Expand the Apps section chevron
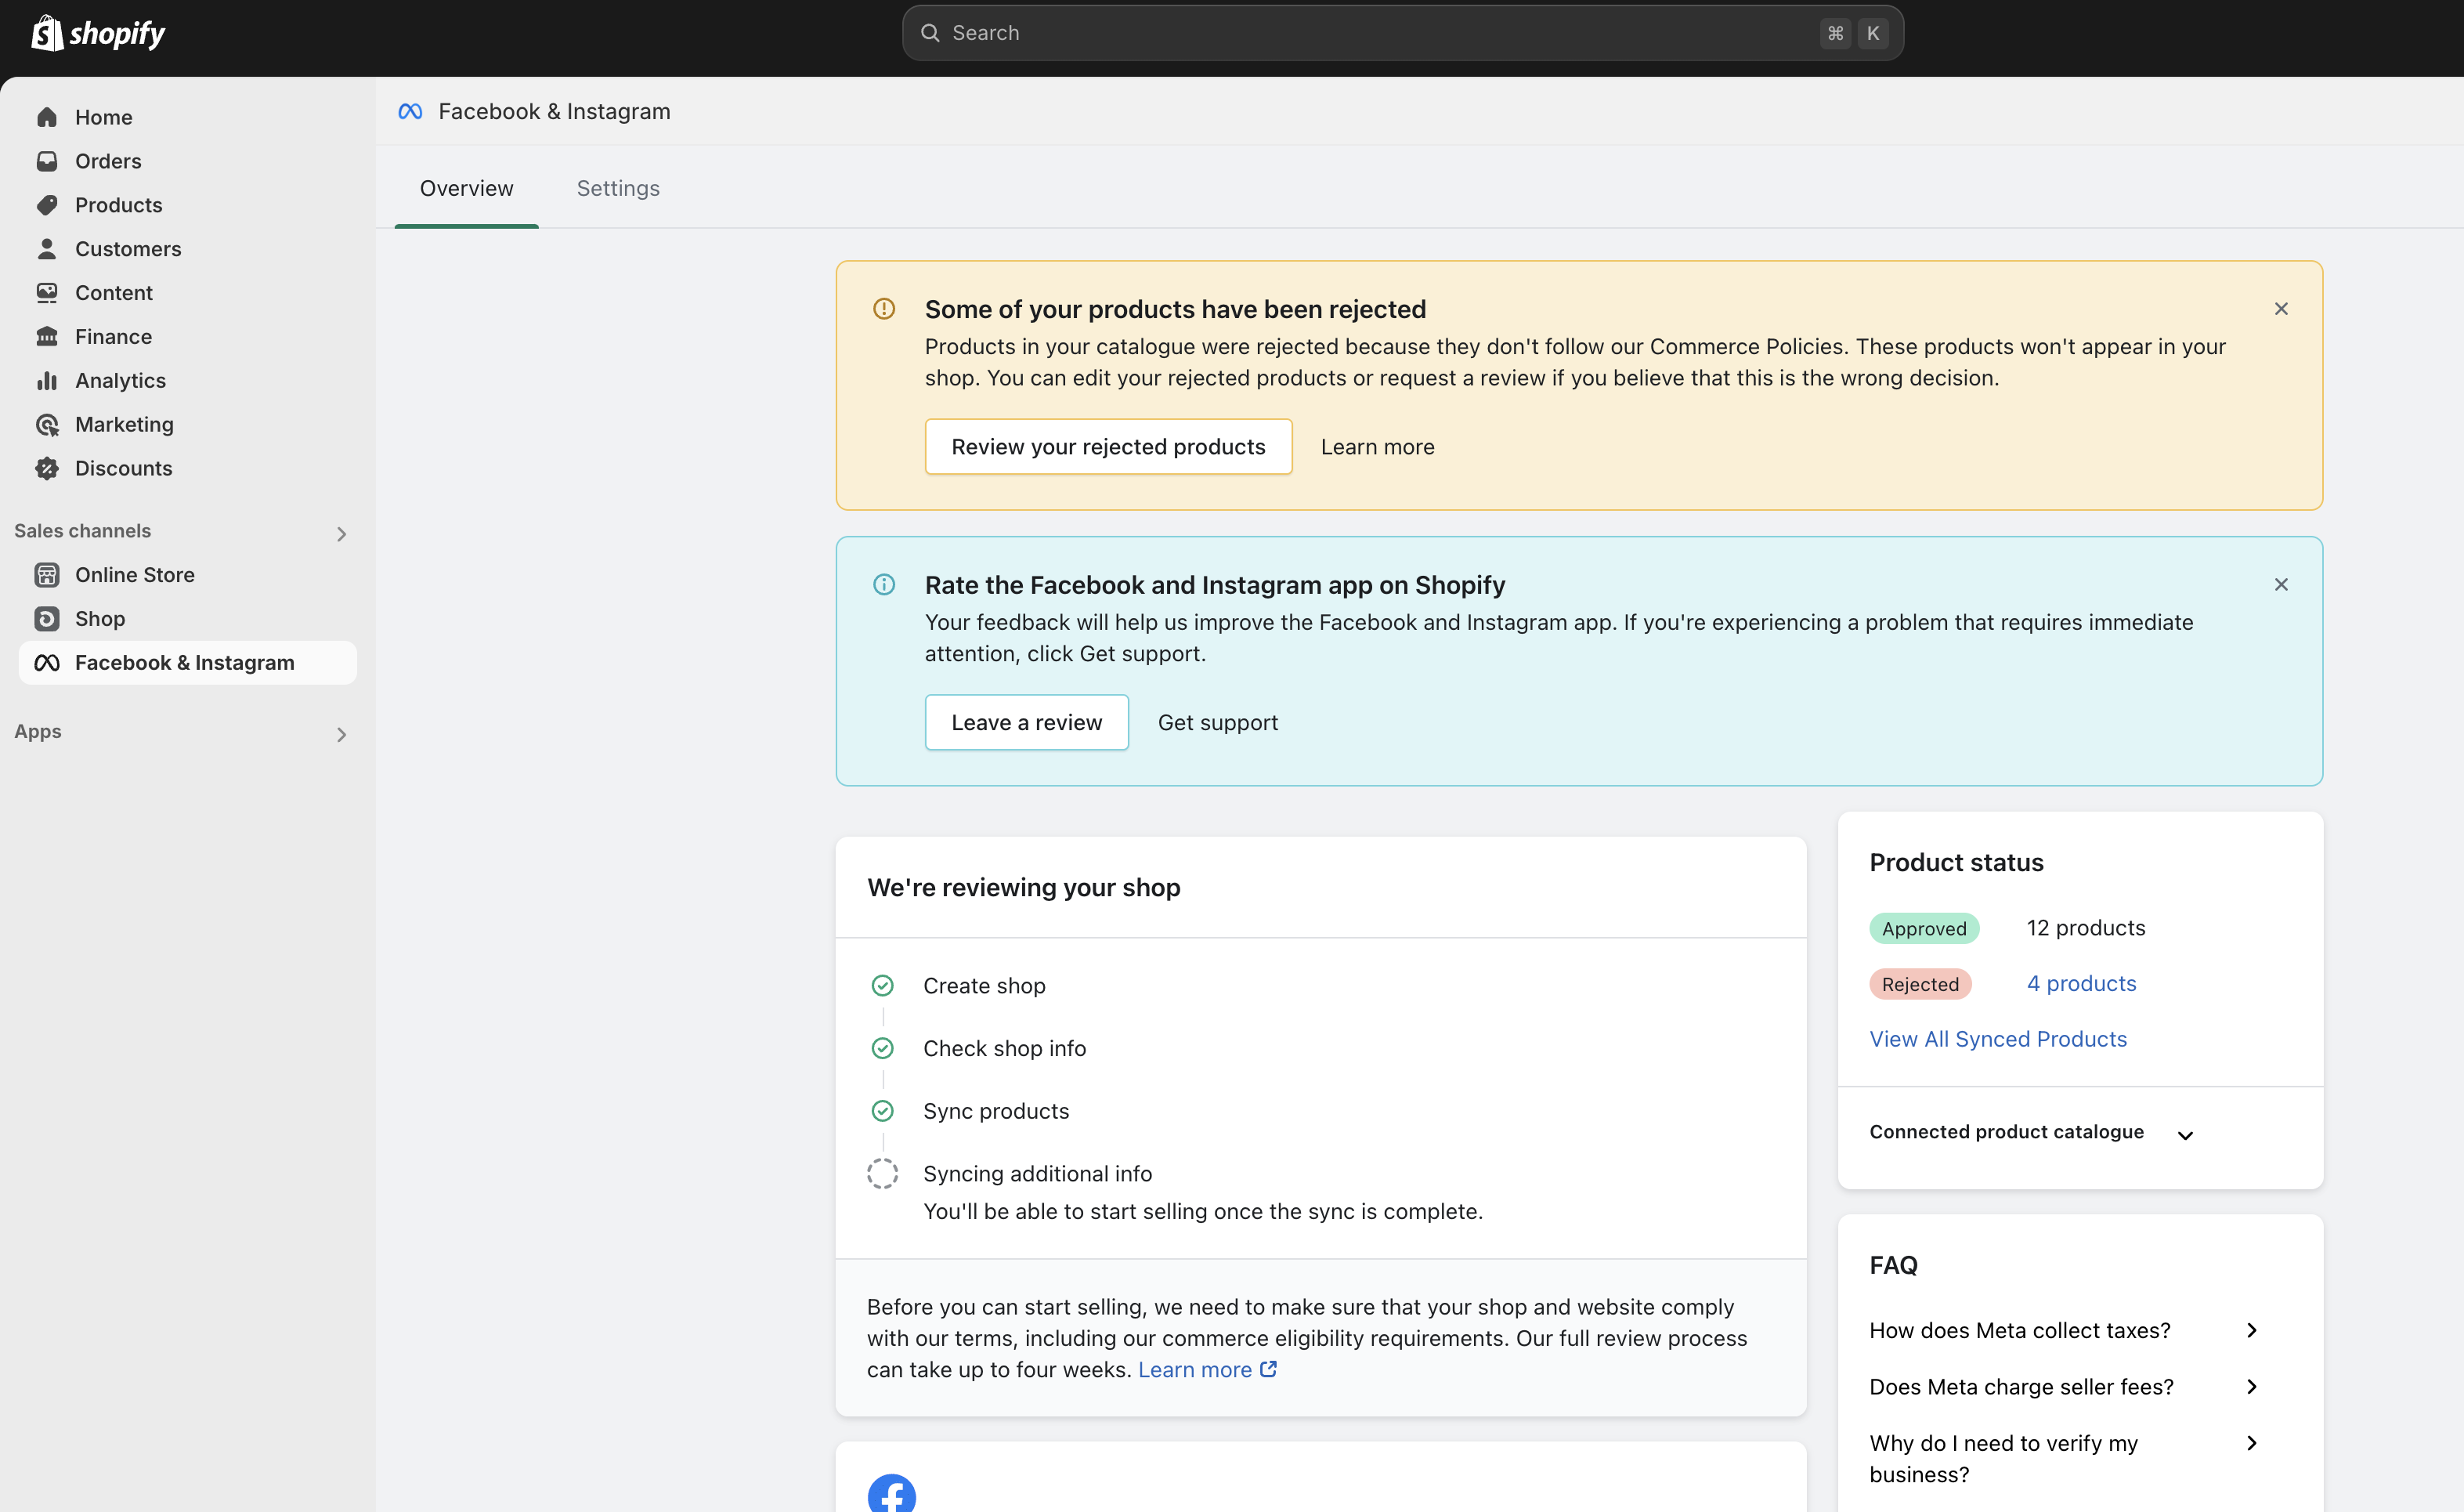This screenshot has height=1512, width=2464. 342,735
